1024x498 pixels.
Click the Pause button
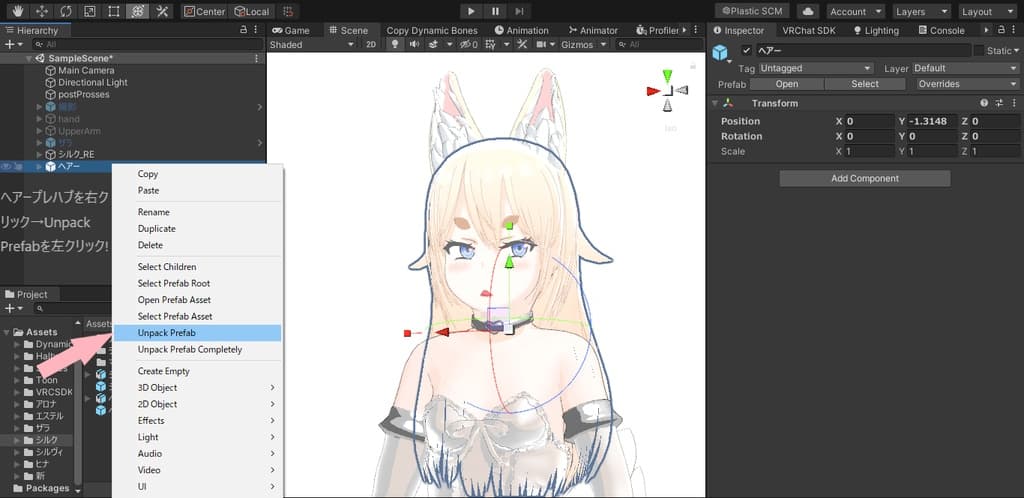click(x=495, y=11)
